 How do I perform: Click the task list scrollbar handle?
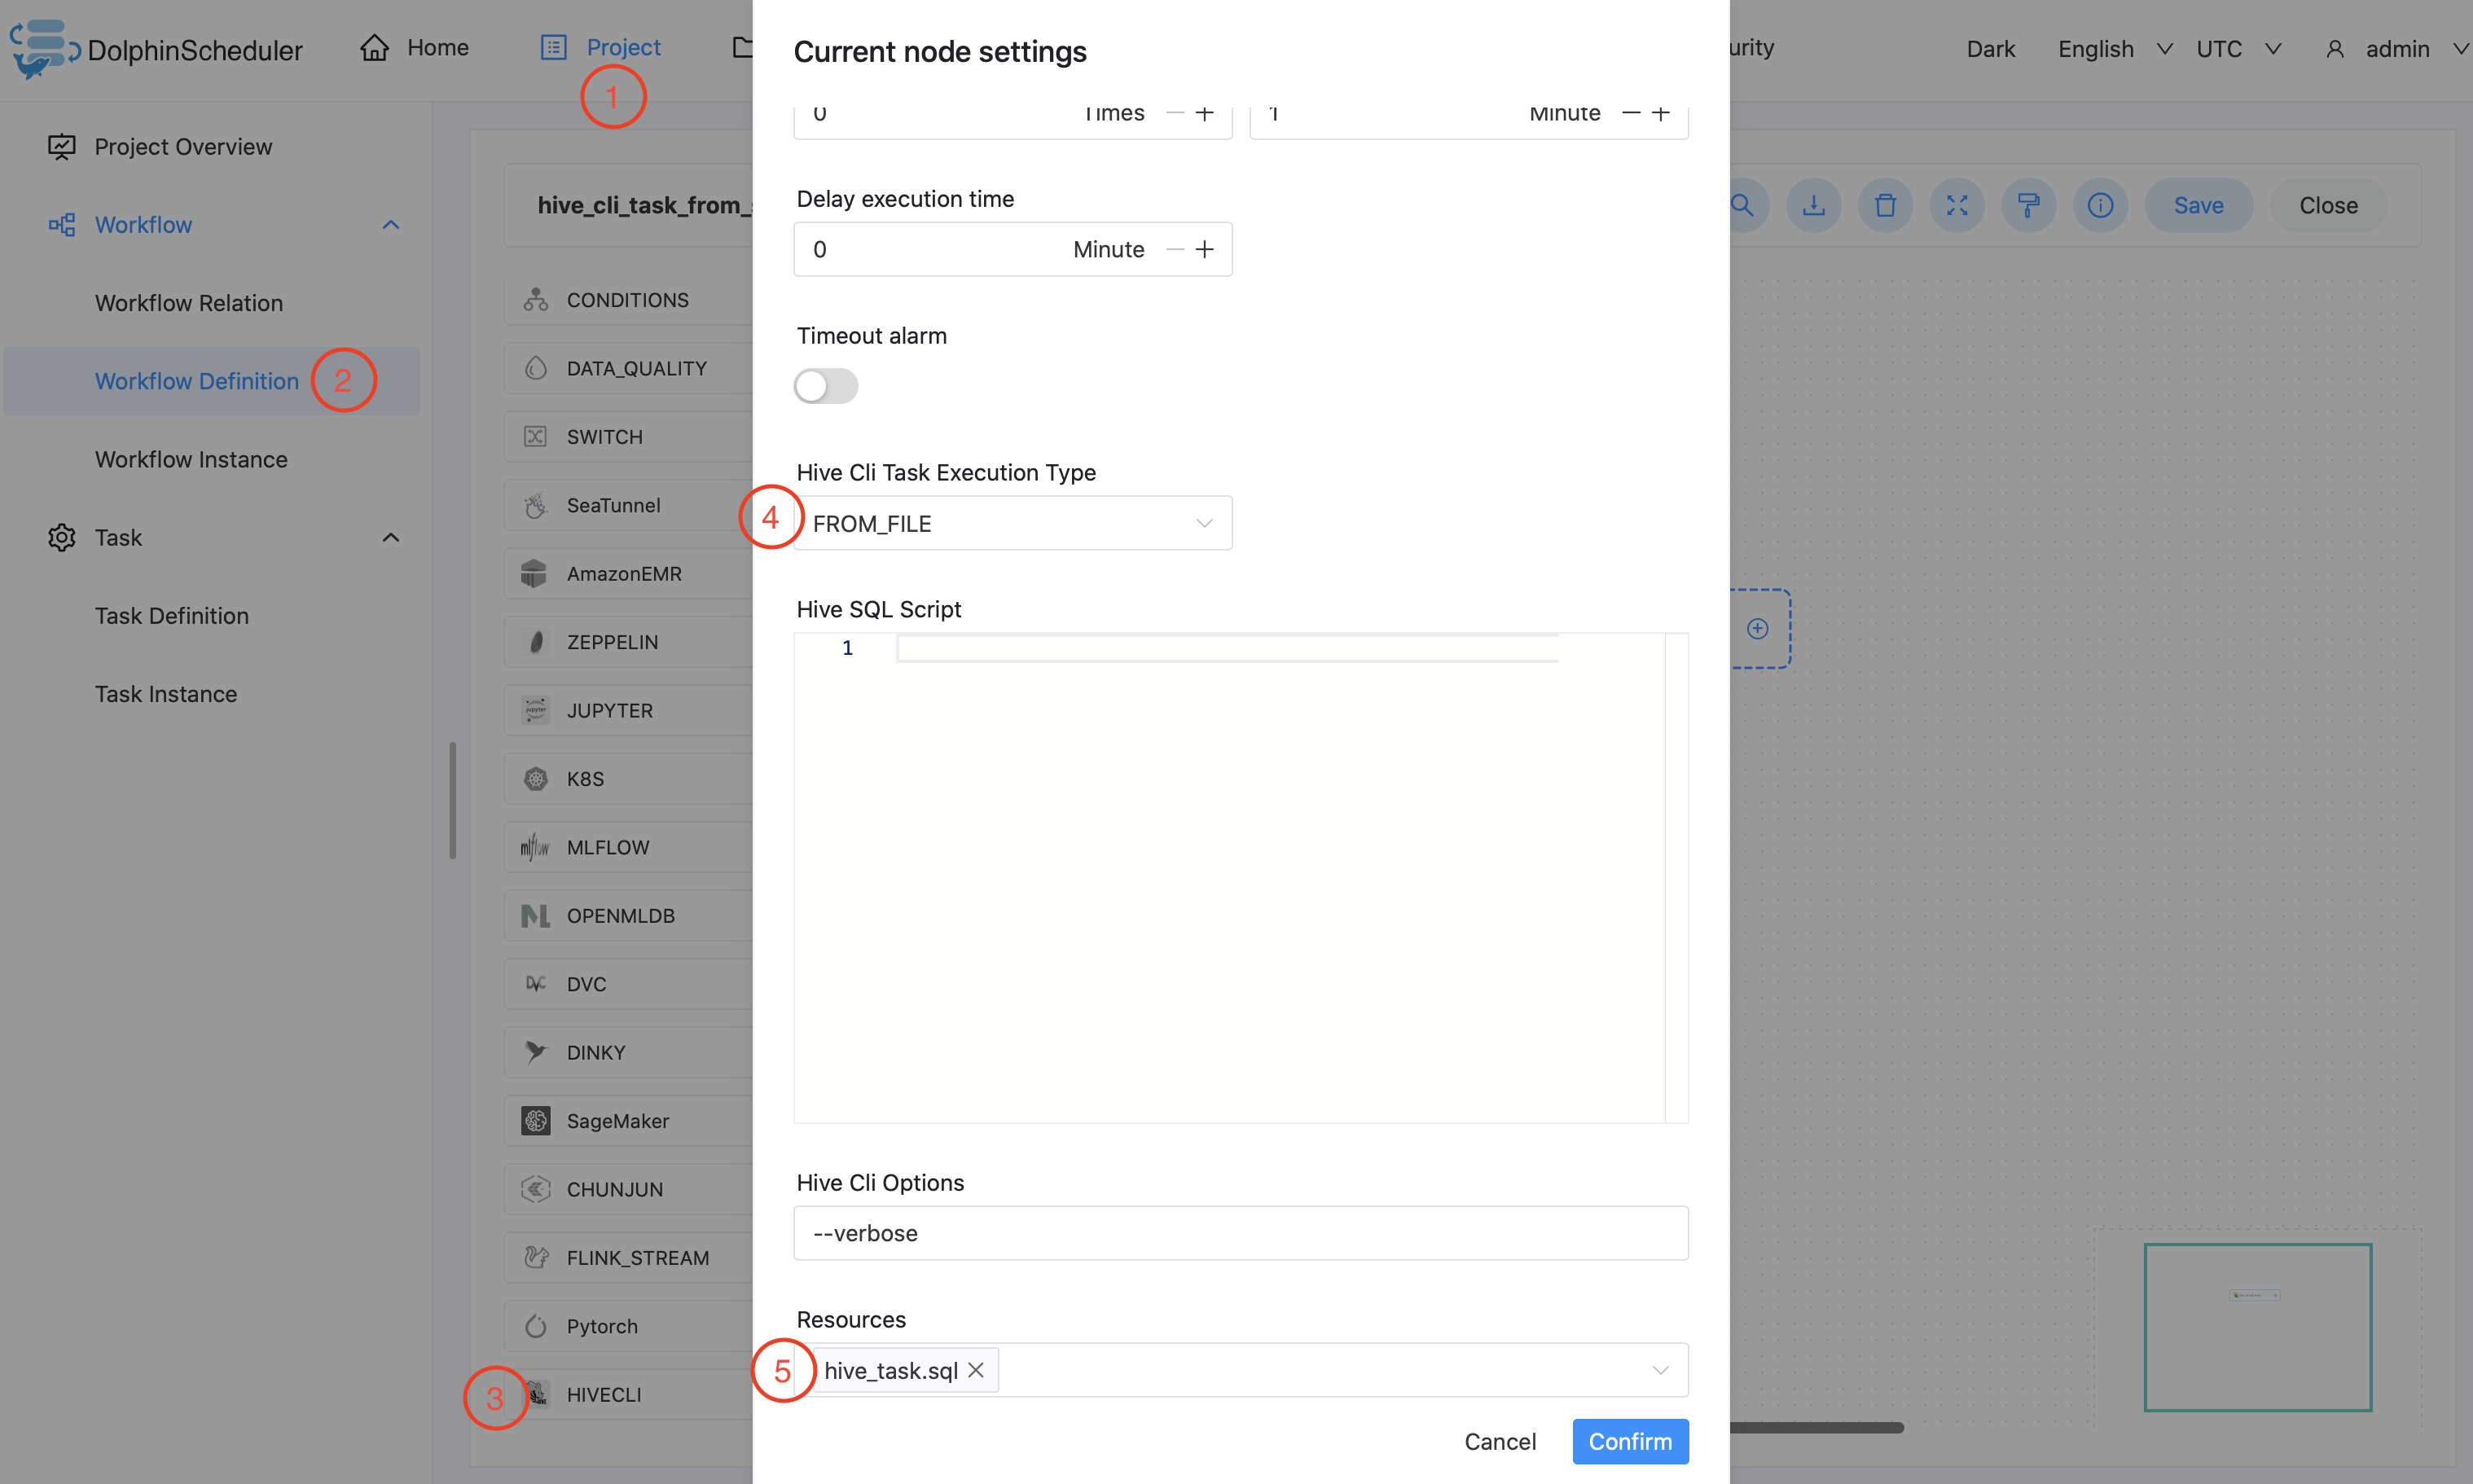(453, 800)
